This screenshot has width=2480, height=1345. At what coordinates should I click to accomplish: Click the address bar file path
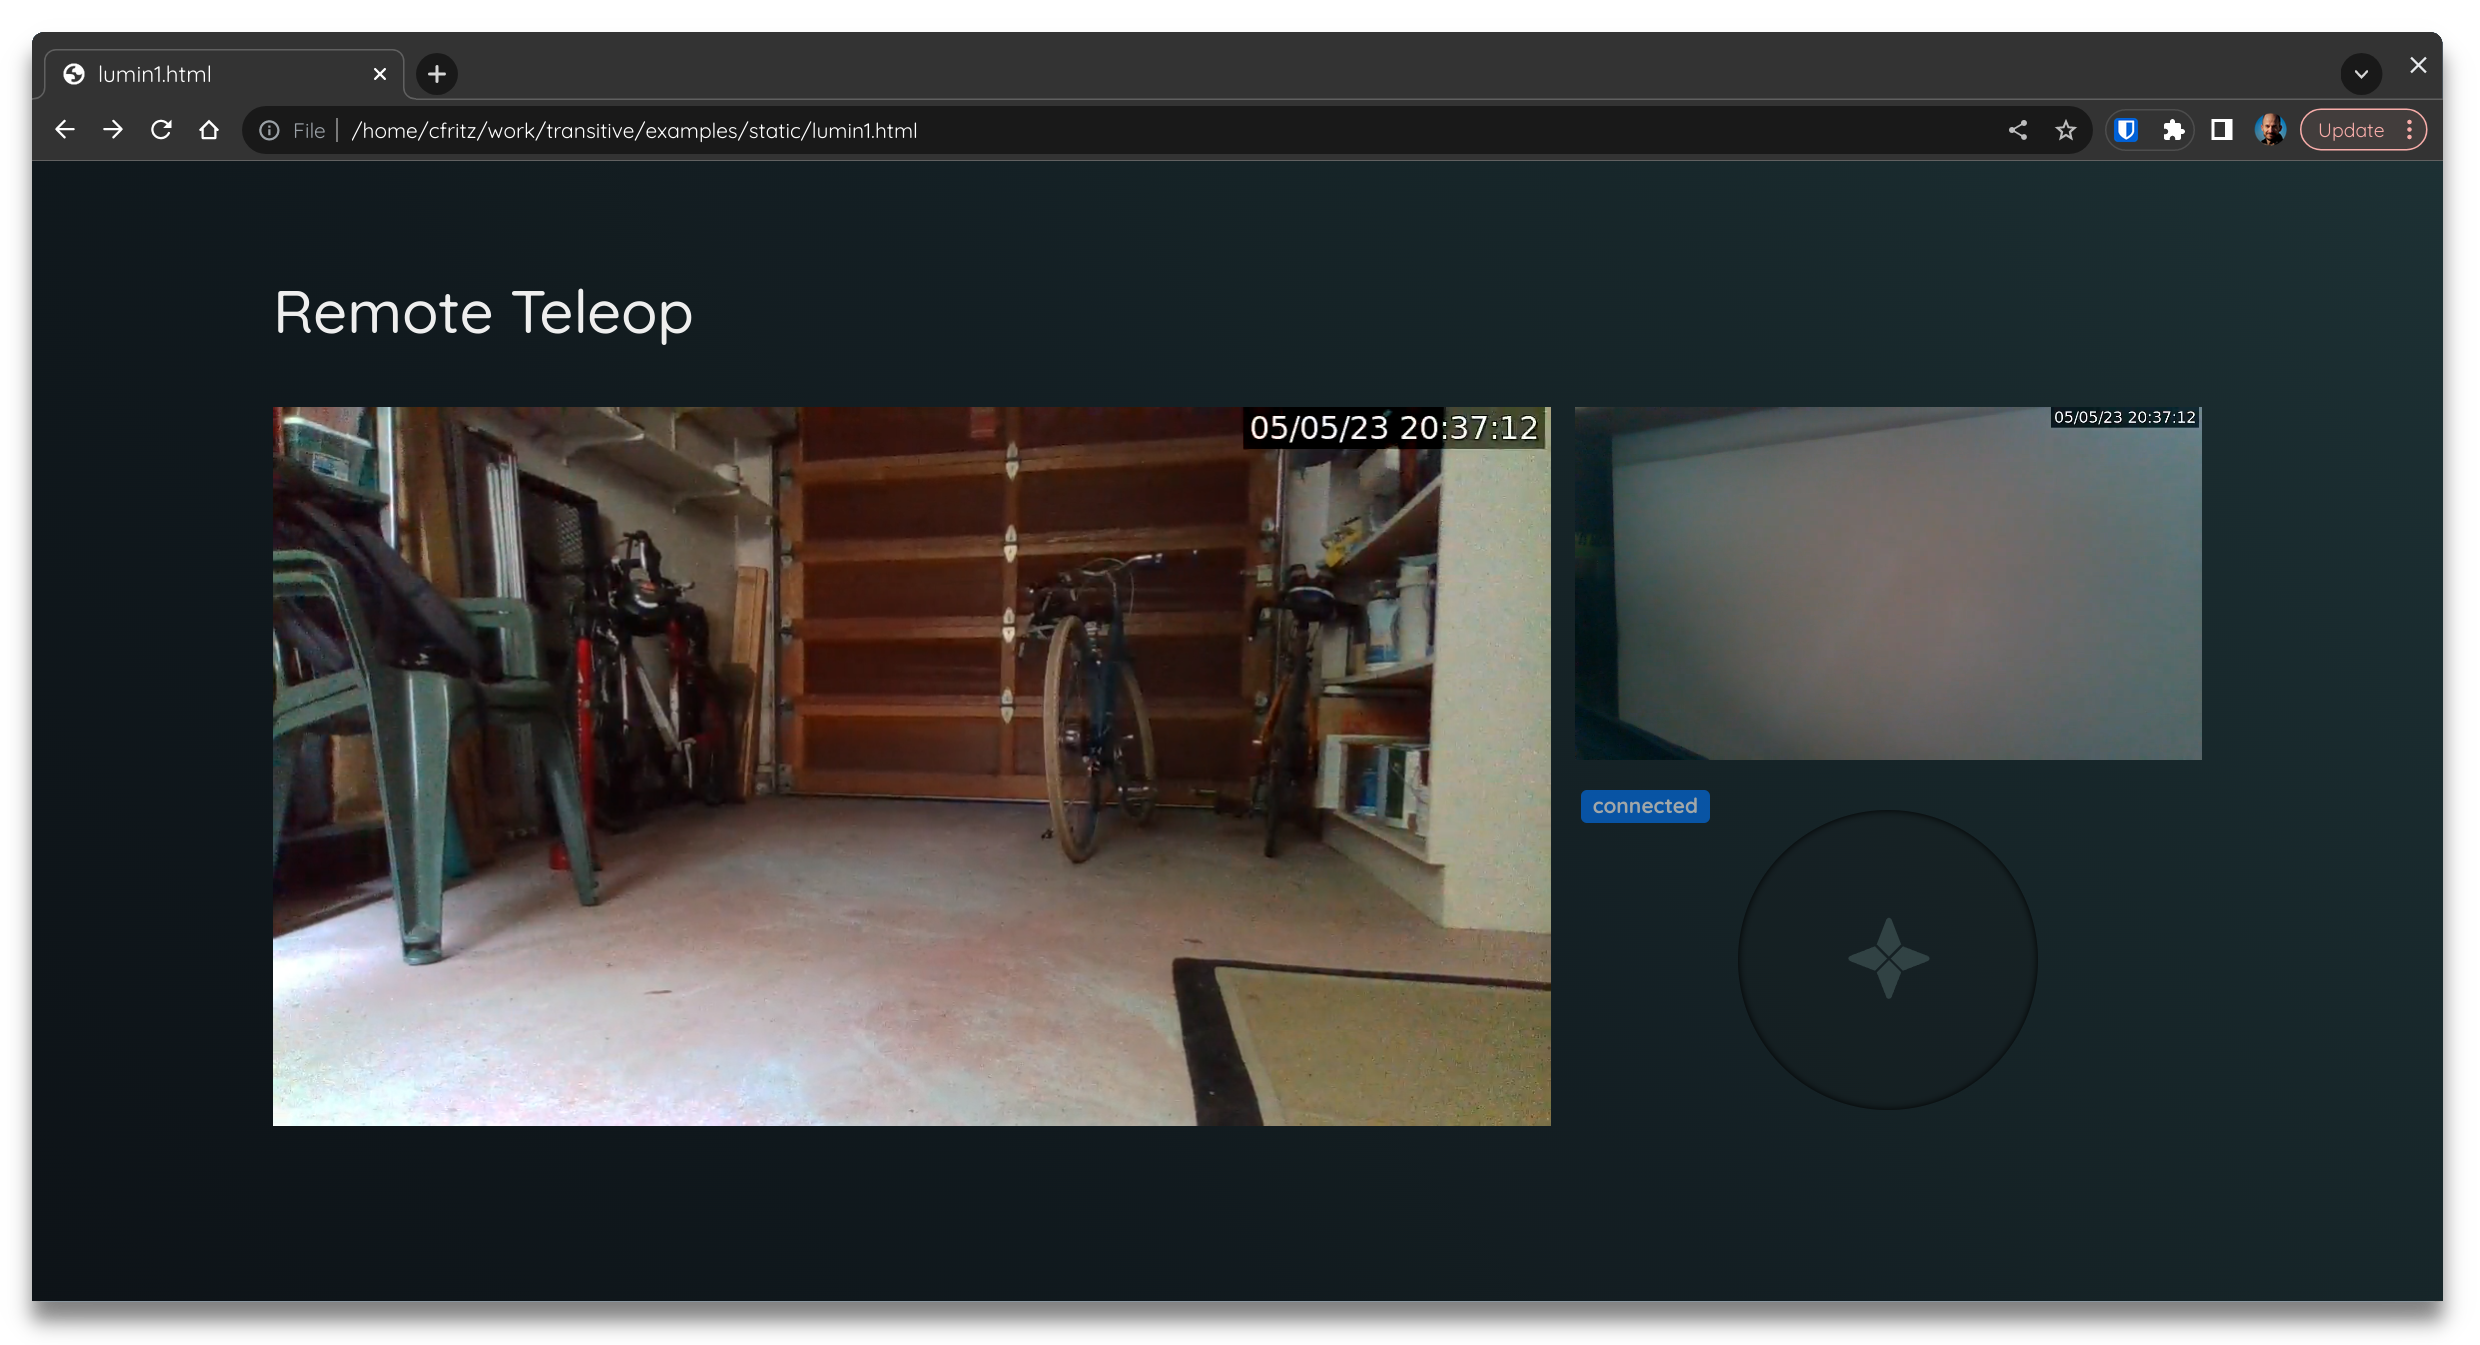coord(634,131)
